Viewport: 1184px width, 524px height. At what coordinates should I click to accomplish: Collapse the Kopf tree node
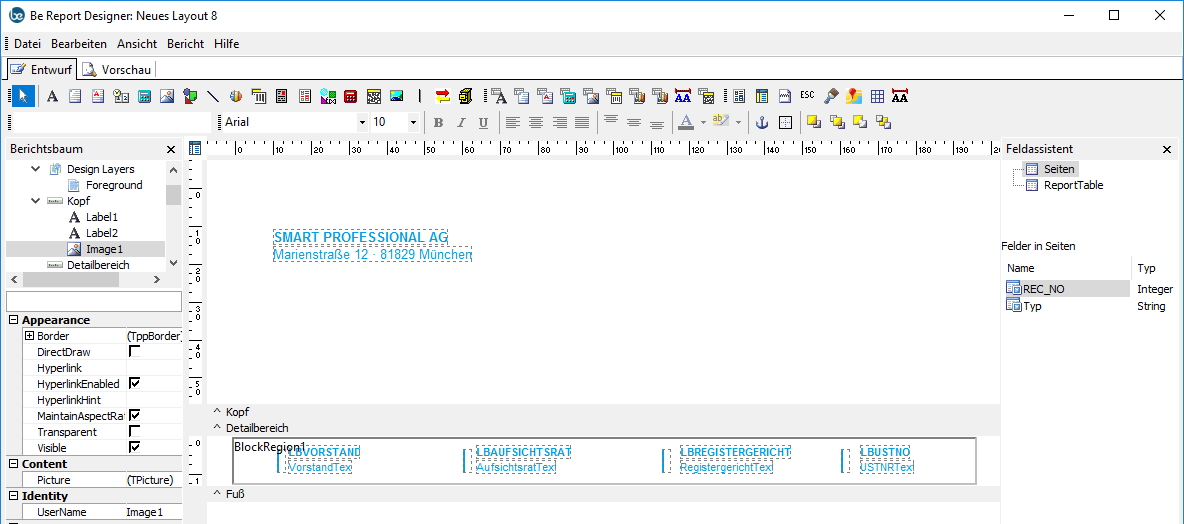pos(36,201)
